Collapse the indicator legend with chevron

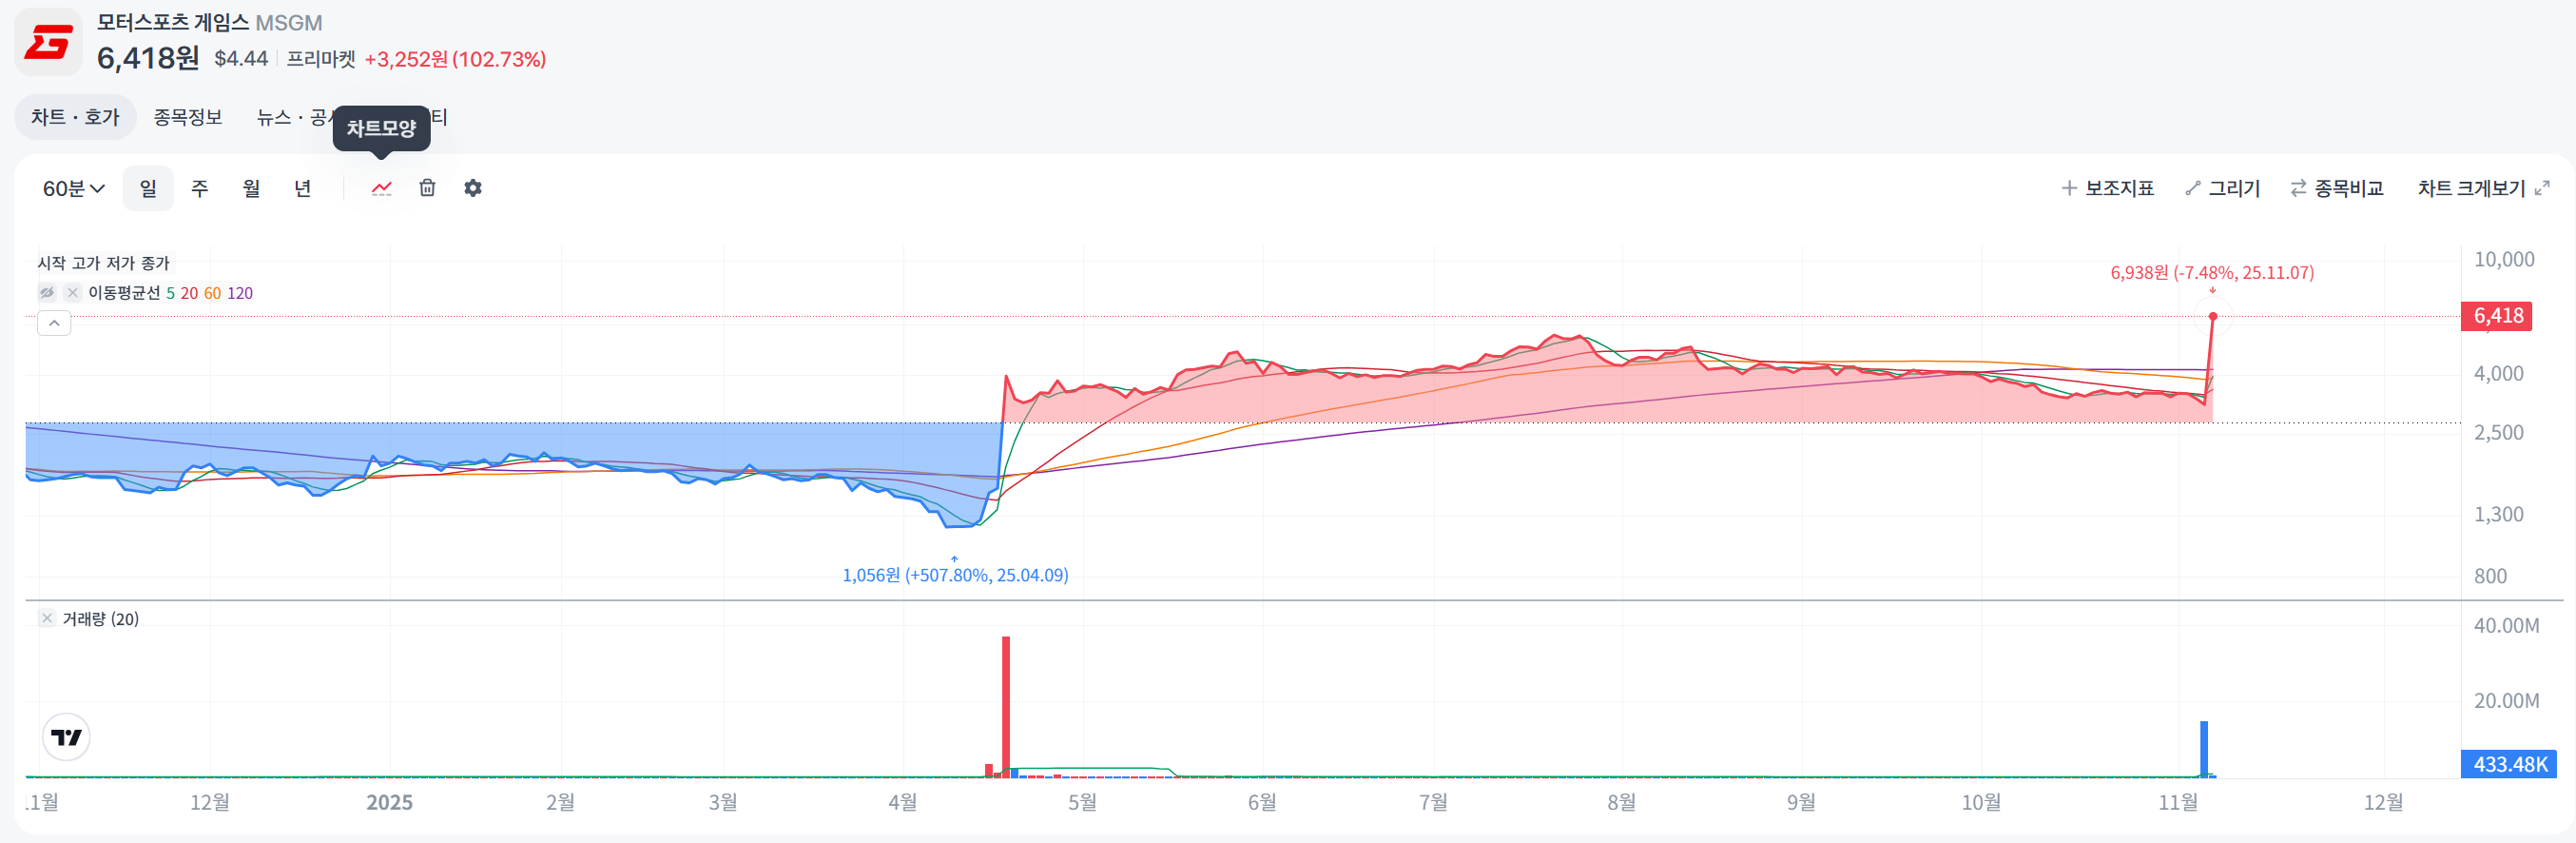(x=54, y=323)
